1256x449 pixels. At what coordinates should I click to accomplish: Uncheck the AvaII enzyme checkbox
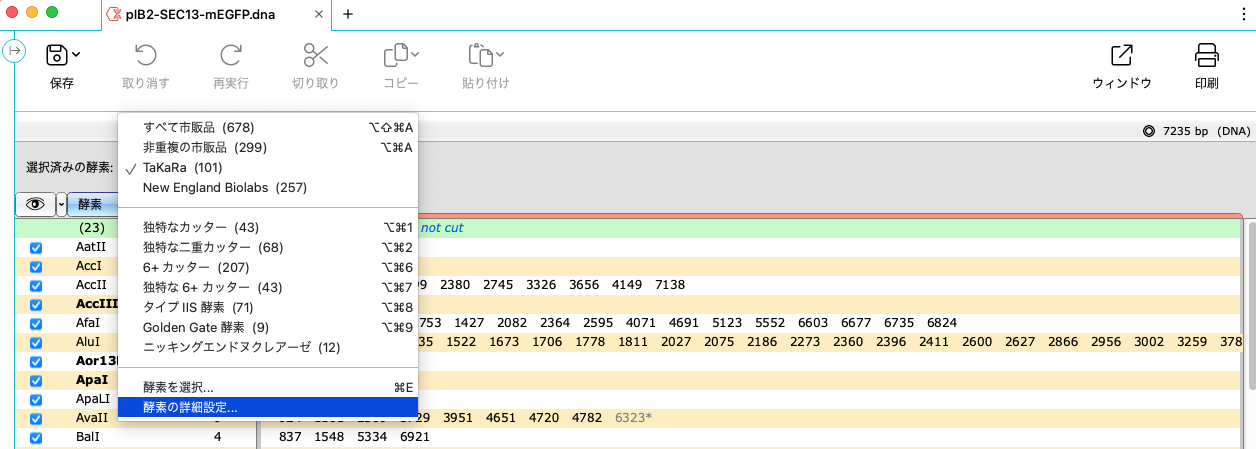tap(36, 419)
